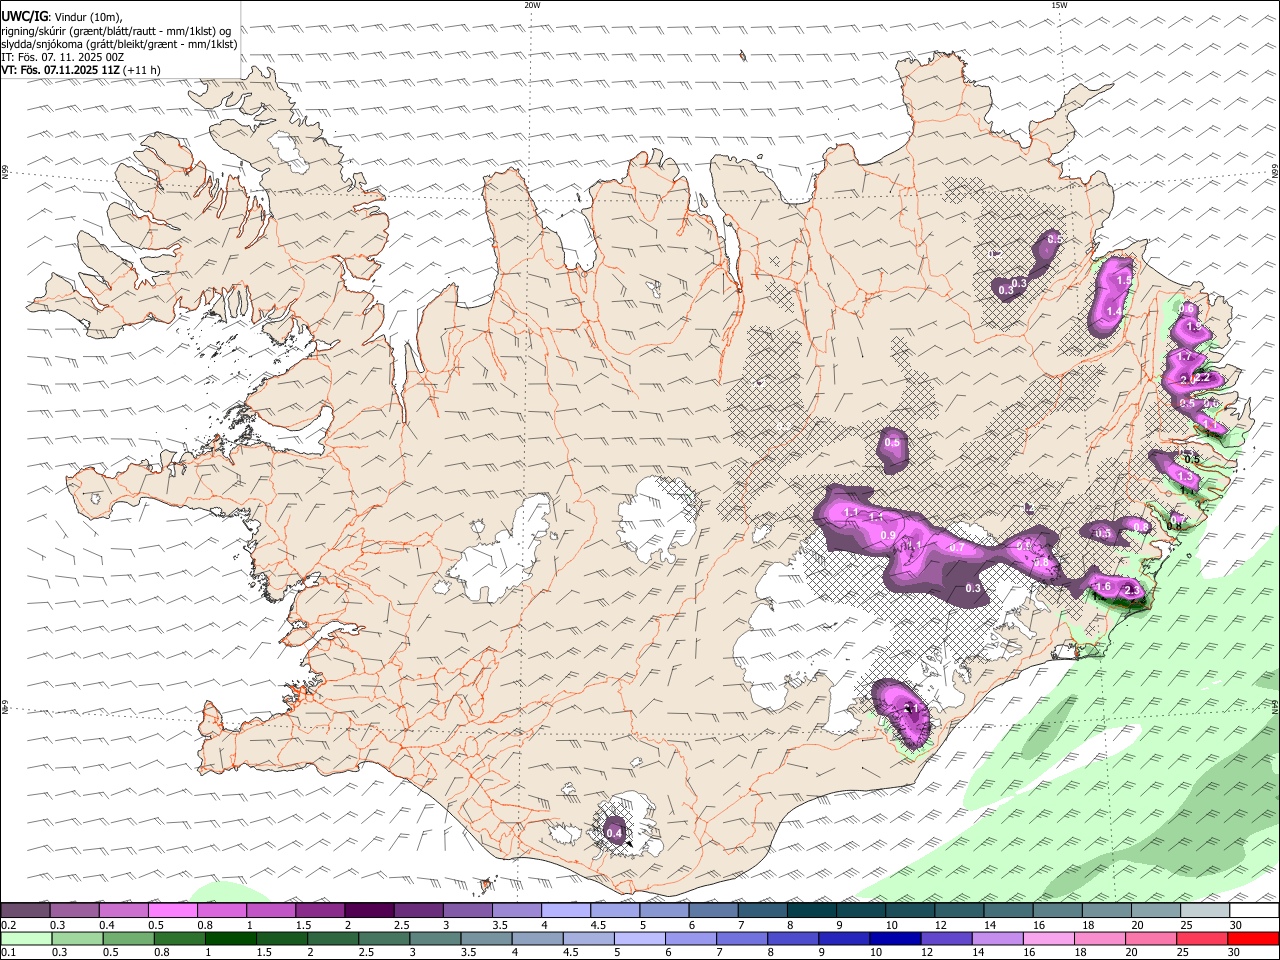1280x960 pixels.
Task: Click the "1.3" value on the east coast
Action: tap(1185, 476)
